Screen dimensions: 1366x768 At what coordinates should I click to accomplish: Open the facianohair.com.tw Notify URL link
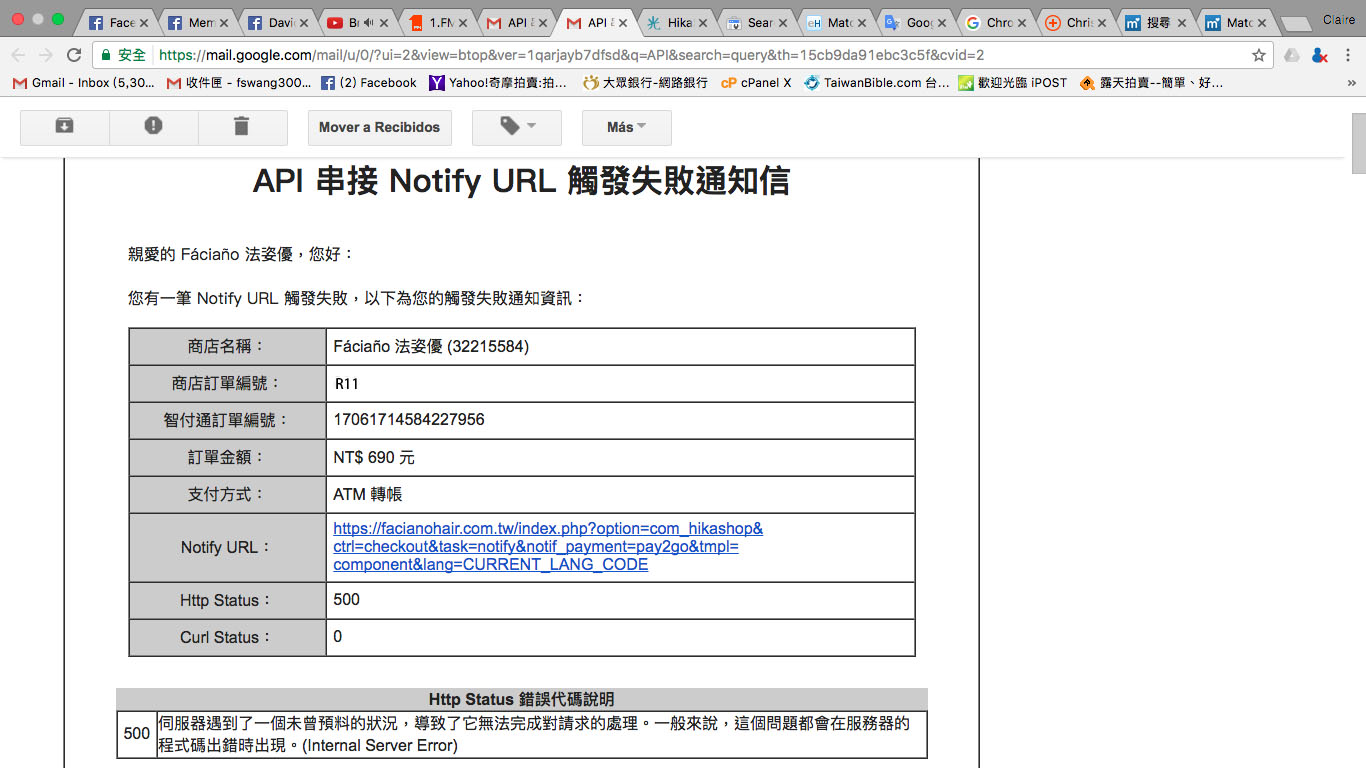pos(548,546)
